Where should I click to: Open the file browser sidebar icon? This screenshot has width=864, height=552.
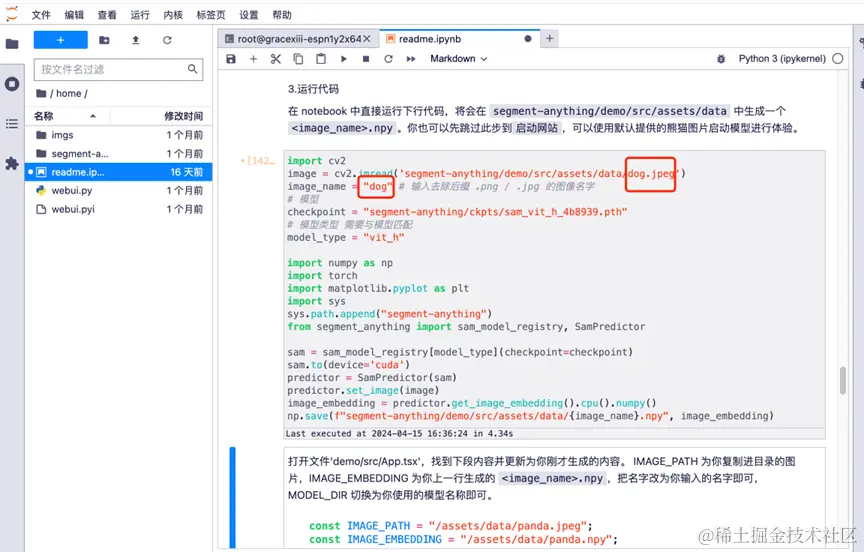[x=12, y=44]
